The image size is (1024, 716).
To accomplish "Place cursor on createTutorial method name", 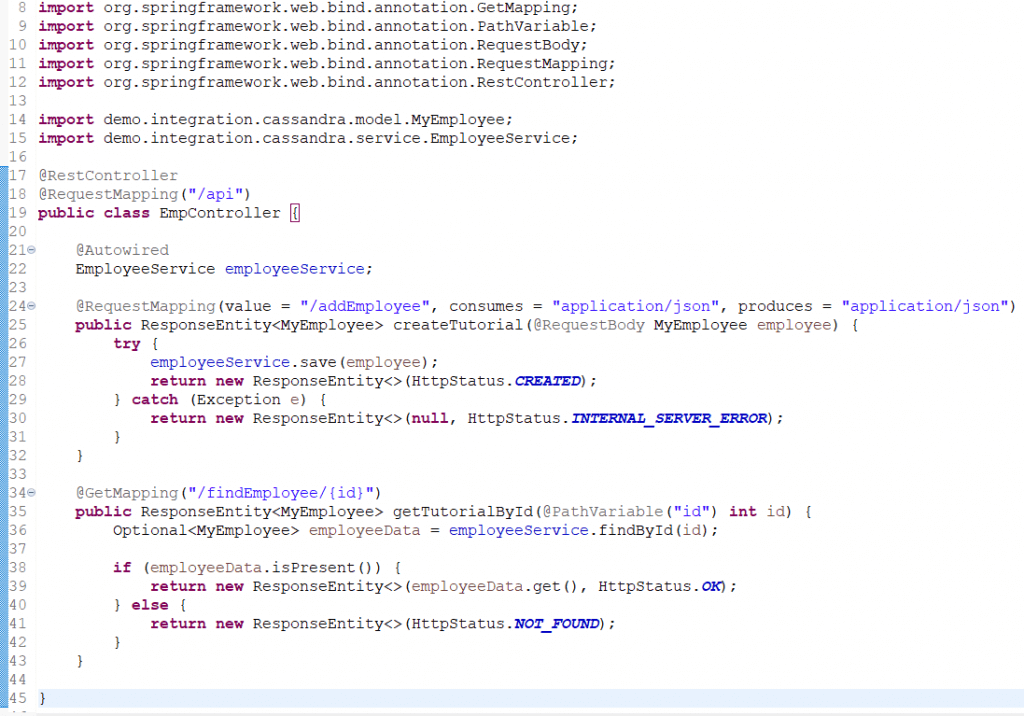I will coord(458,325).
